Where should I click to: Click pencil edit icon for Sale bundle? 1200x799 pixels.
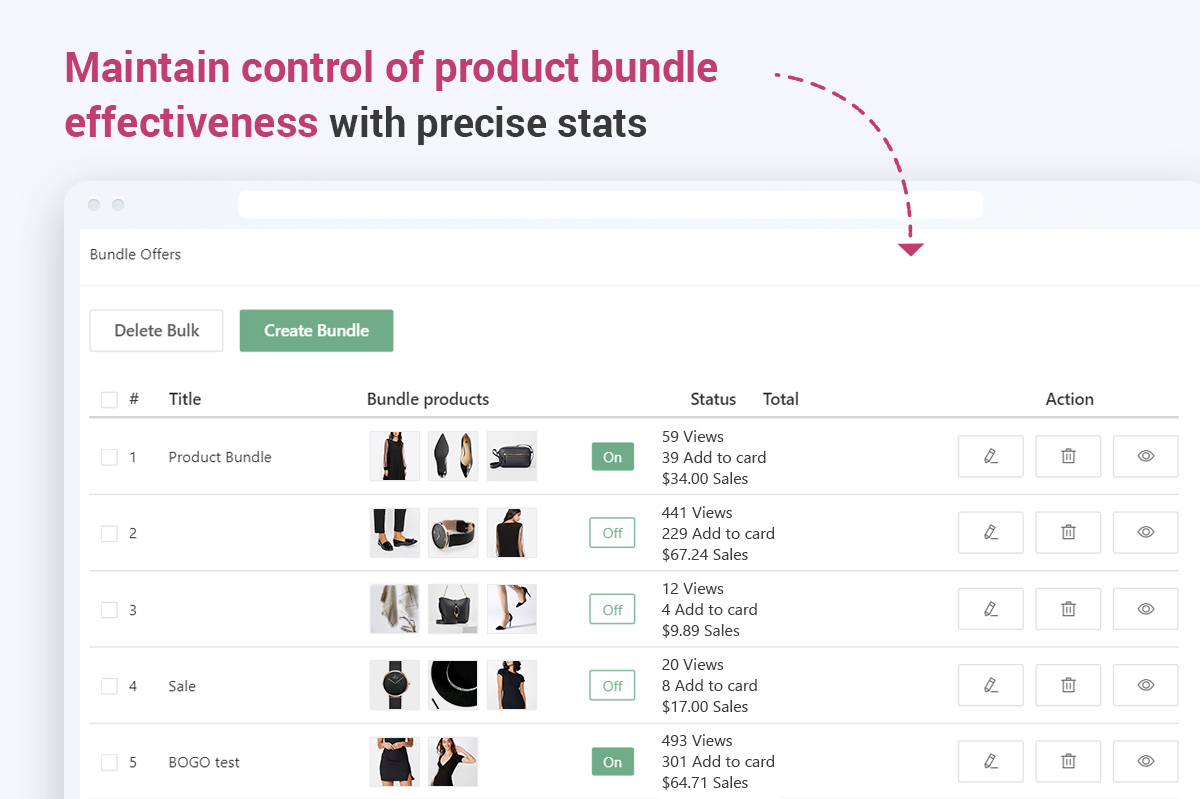[x=990, y=685]
